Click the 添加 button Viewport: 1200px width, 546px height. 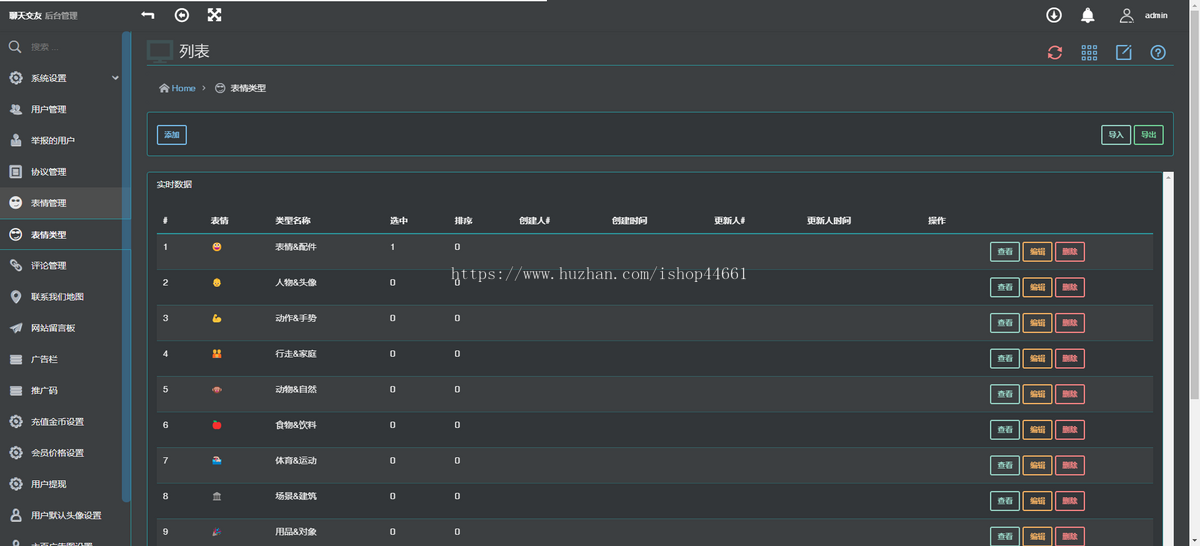[x=172, y=135]
